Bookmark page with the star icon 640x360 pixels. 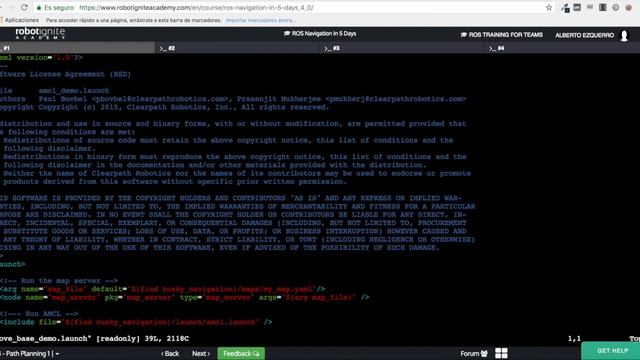point(549,7)
